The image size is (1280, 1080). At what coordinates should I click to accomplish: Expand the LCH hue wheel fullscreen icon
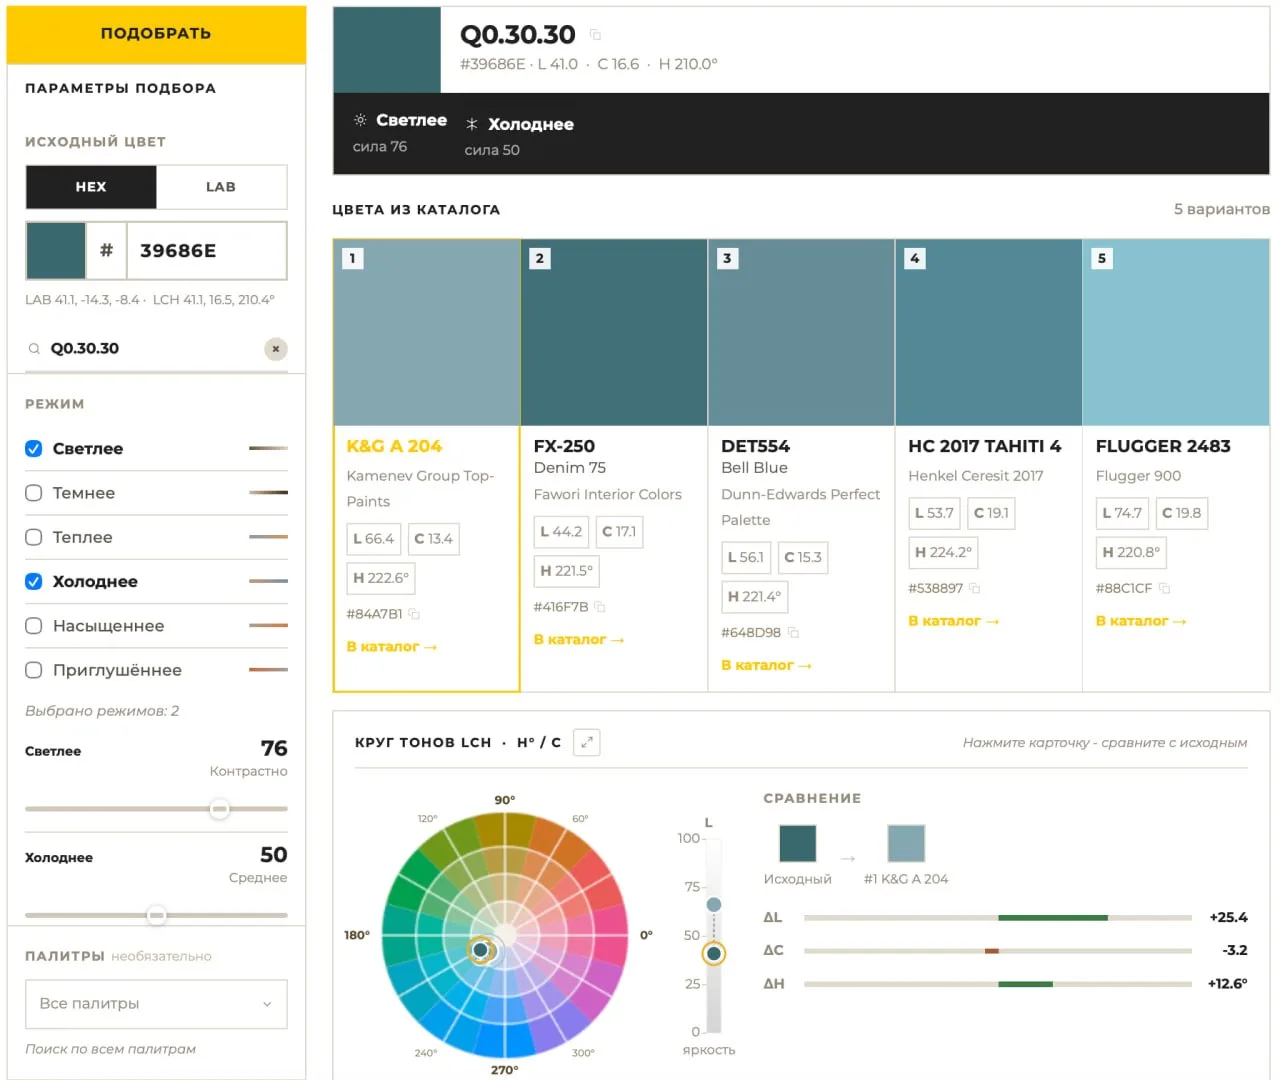587,743
